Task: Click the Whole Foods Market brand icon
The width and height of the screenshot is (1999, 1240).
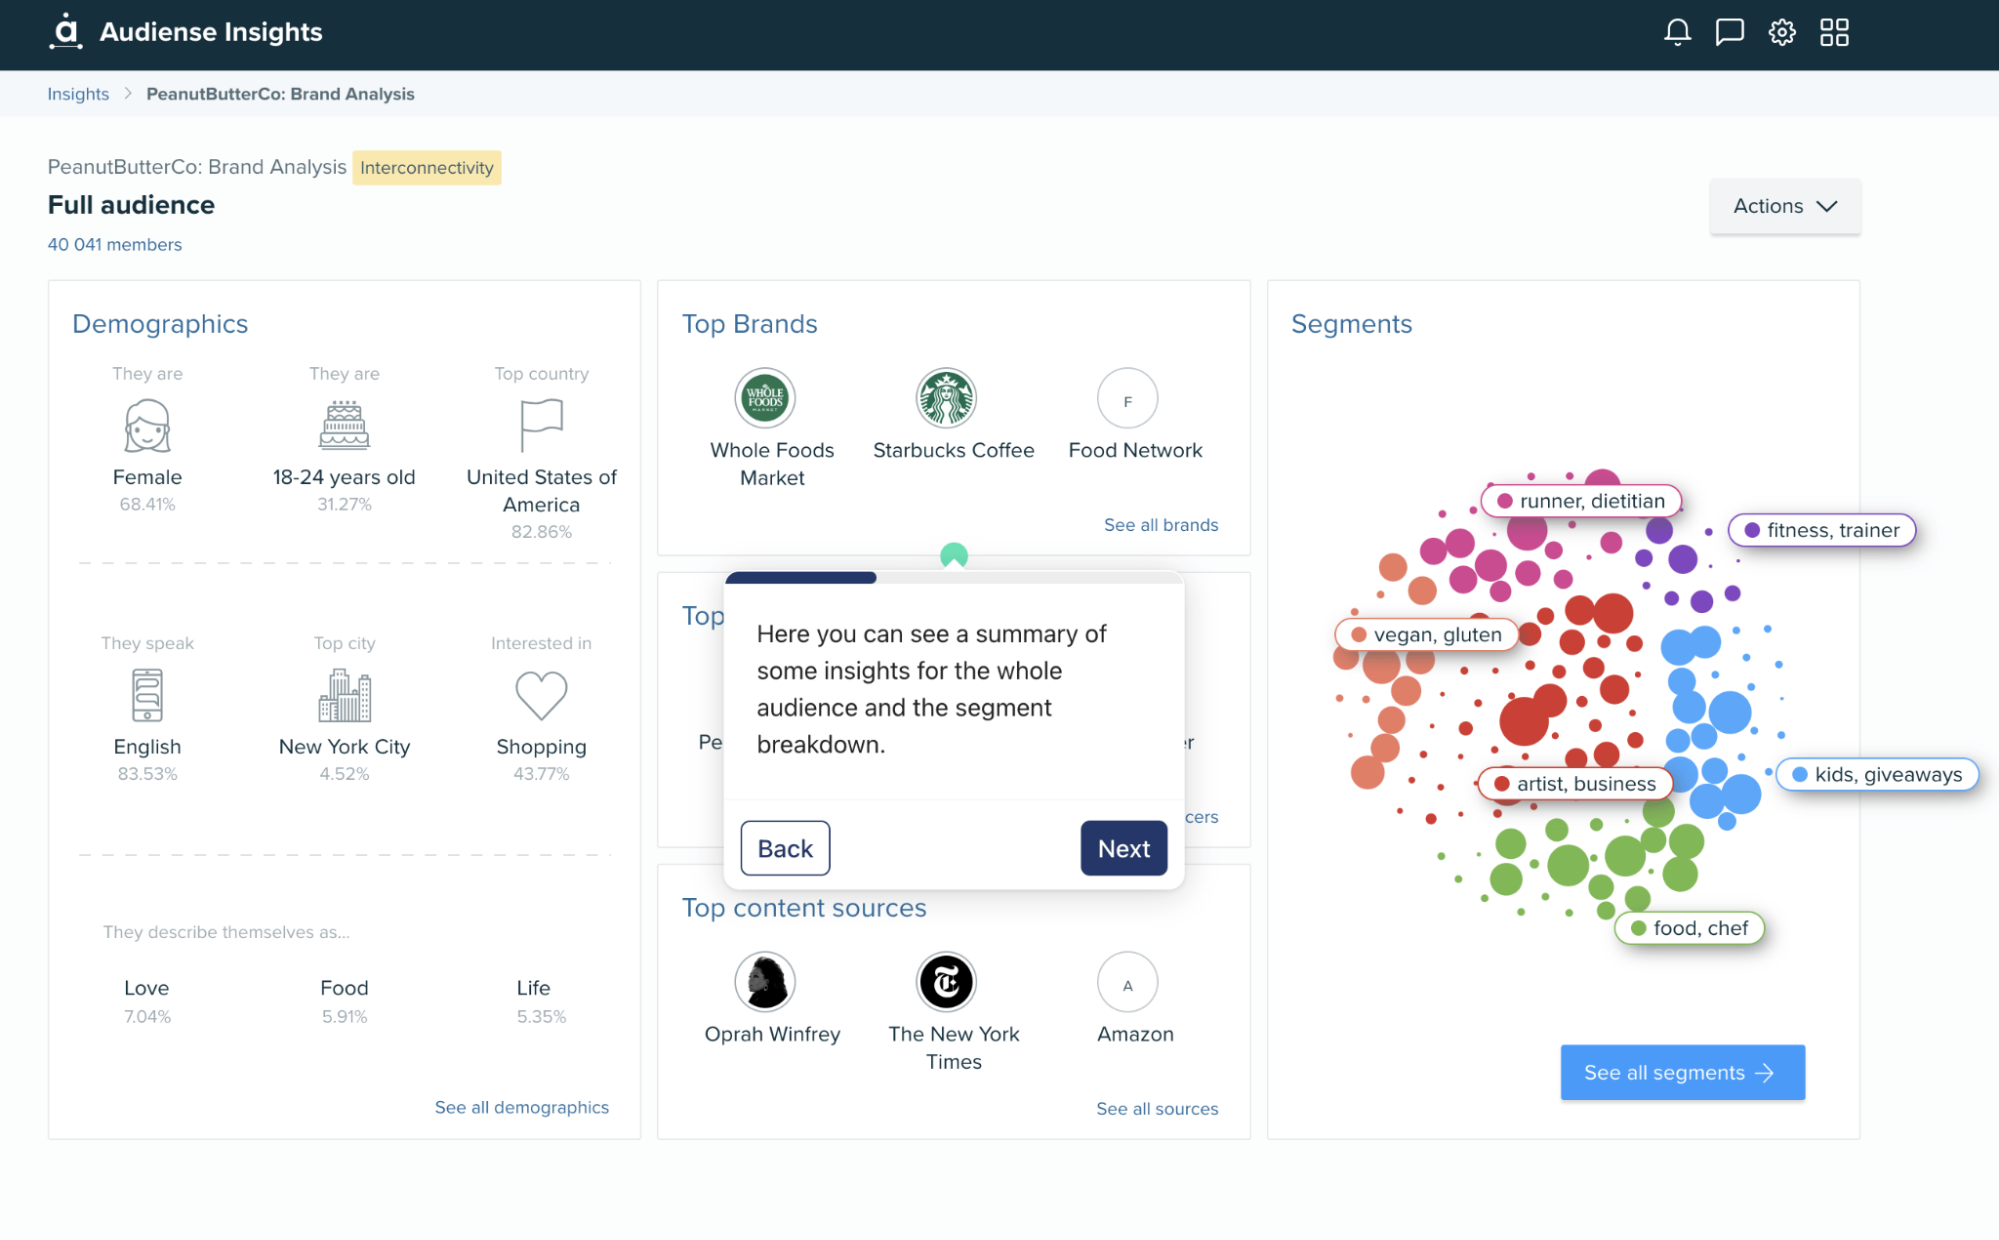Action: (772, 401)
